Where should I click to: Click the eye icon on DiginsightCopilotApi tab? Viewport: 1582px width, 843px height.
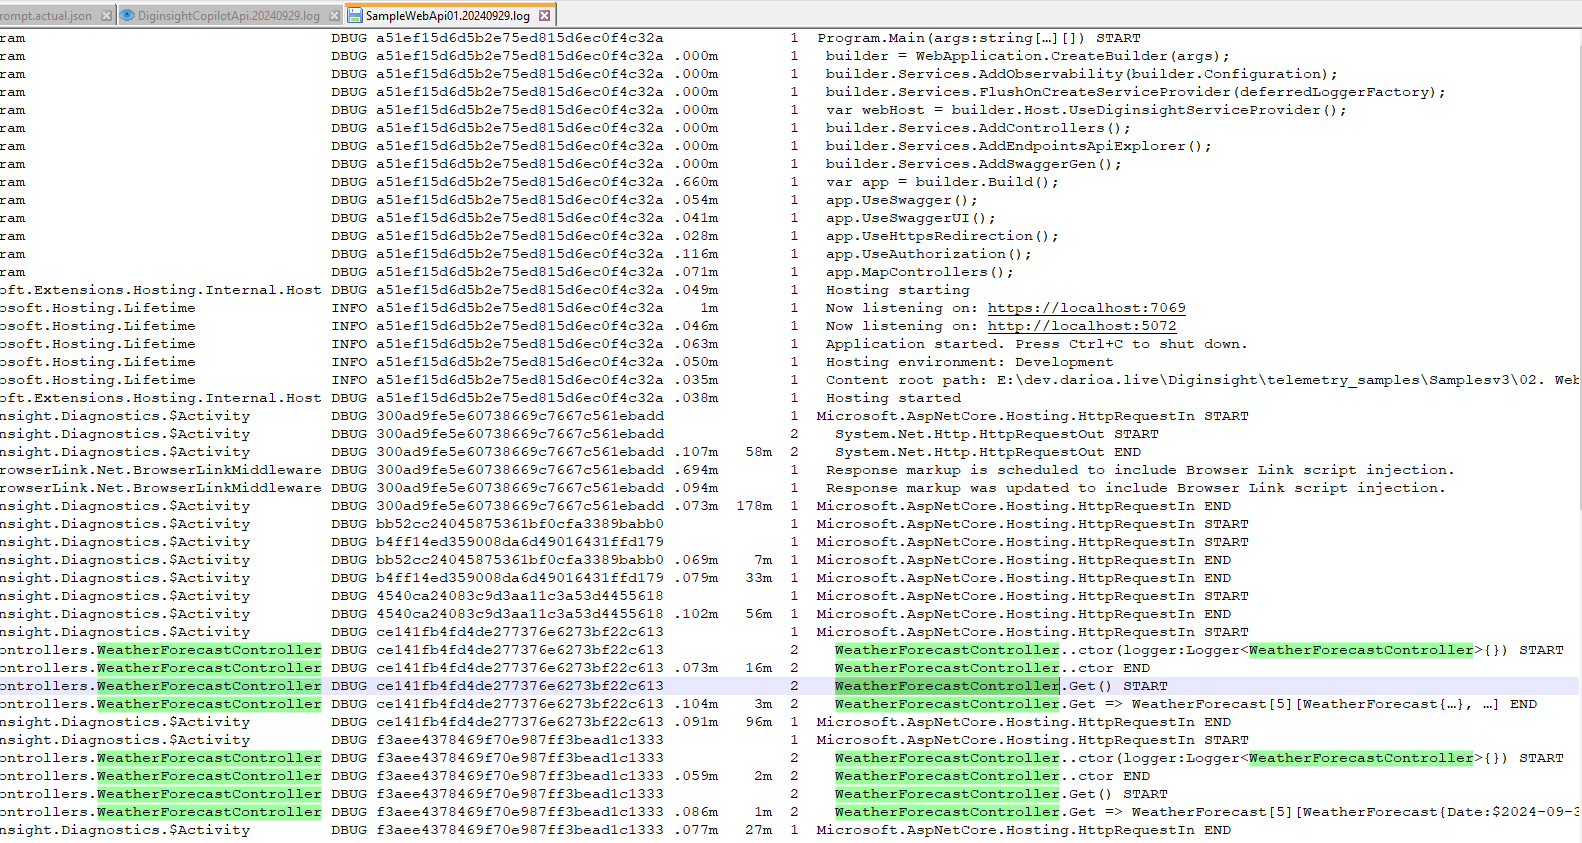(x=127, y=16)
